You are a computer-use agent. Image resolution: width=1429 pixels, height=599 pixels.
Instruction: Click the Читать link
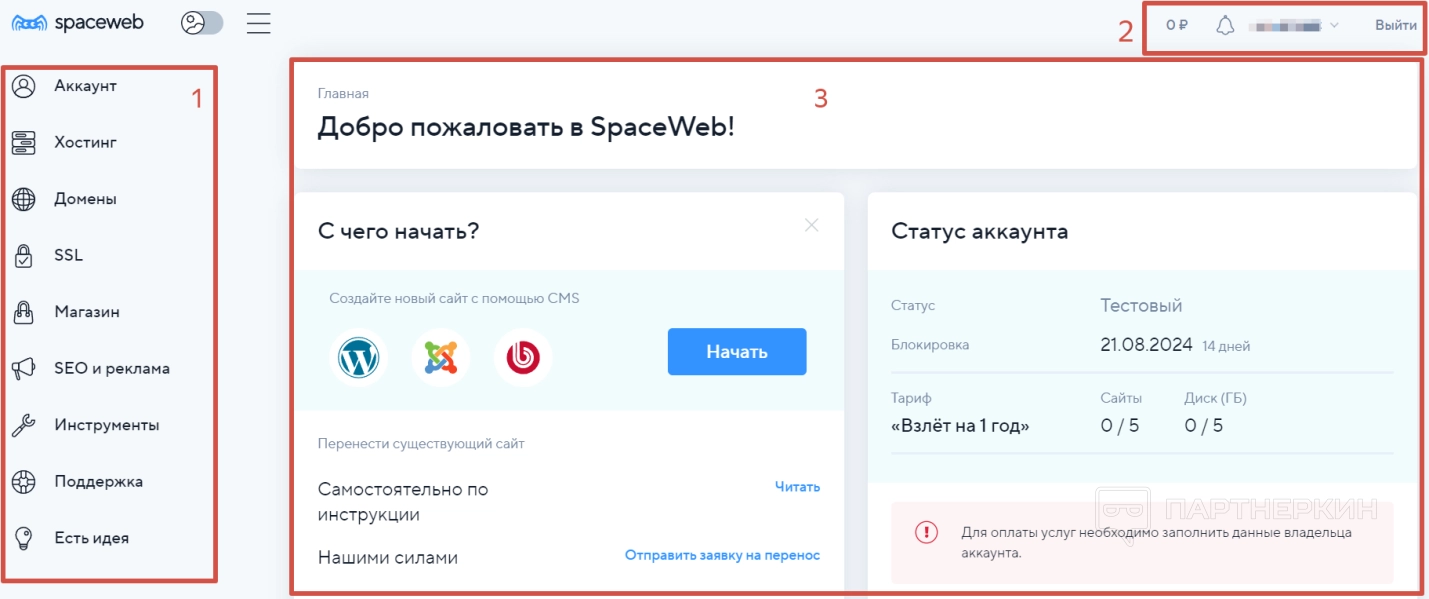pyautogui.click(x=797, y=487)
